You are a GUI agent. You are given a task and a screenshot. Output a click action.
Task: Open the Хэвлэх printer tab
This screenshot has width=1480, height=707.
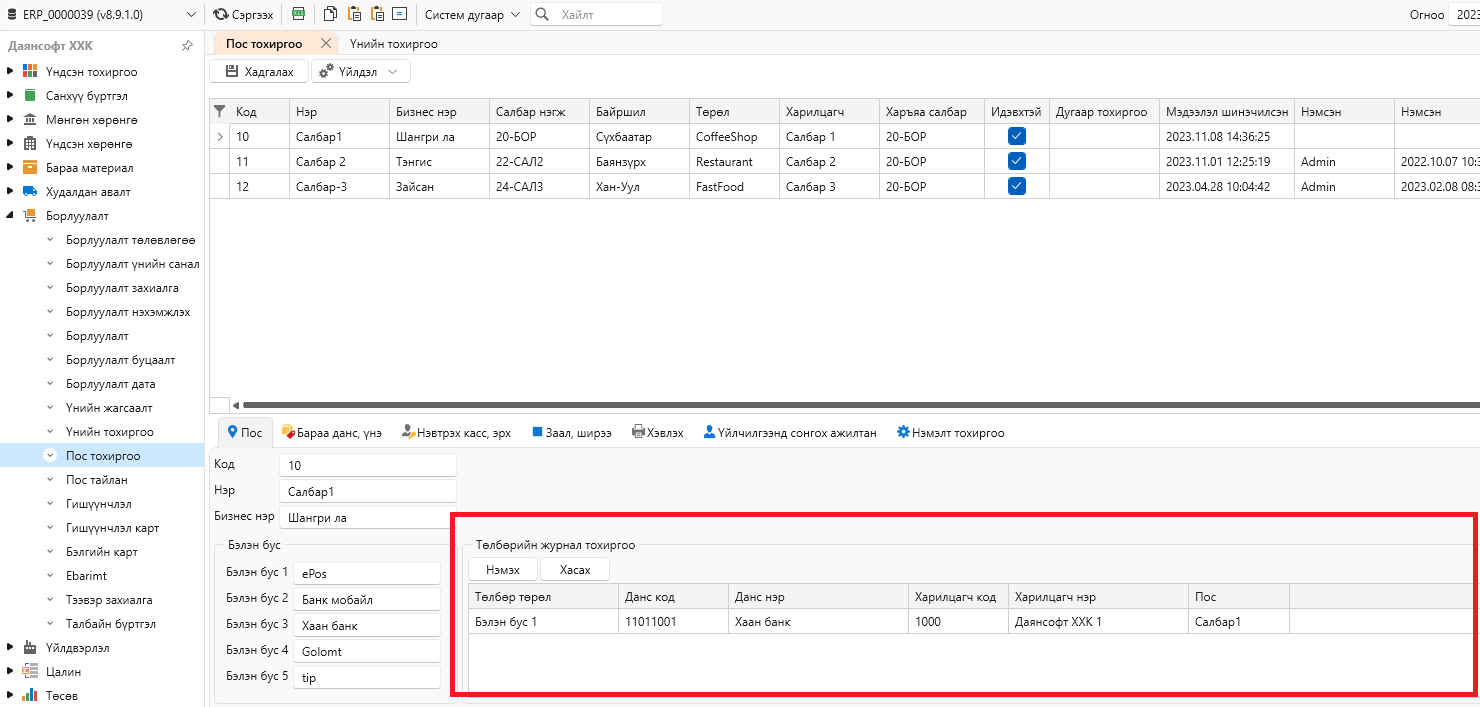(658, 433)
